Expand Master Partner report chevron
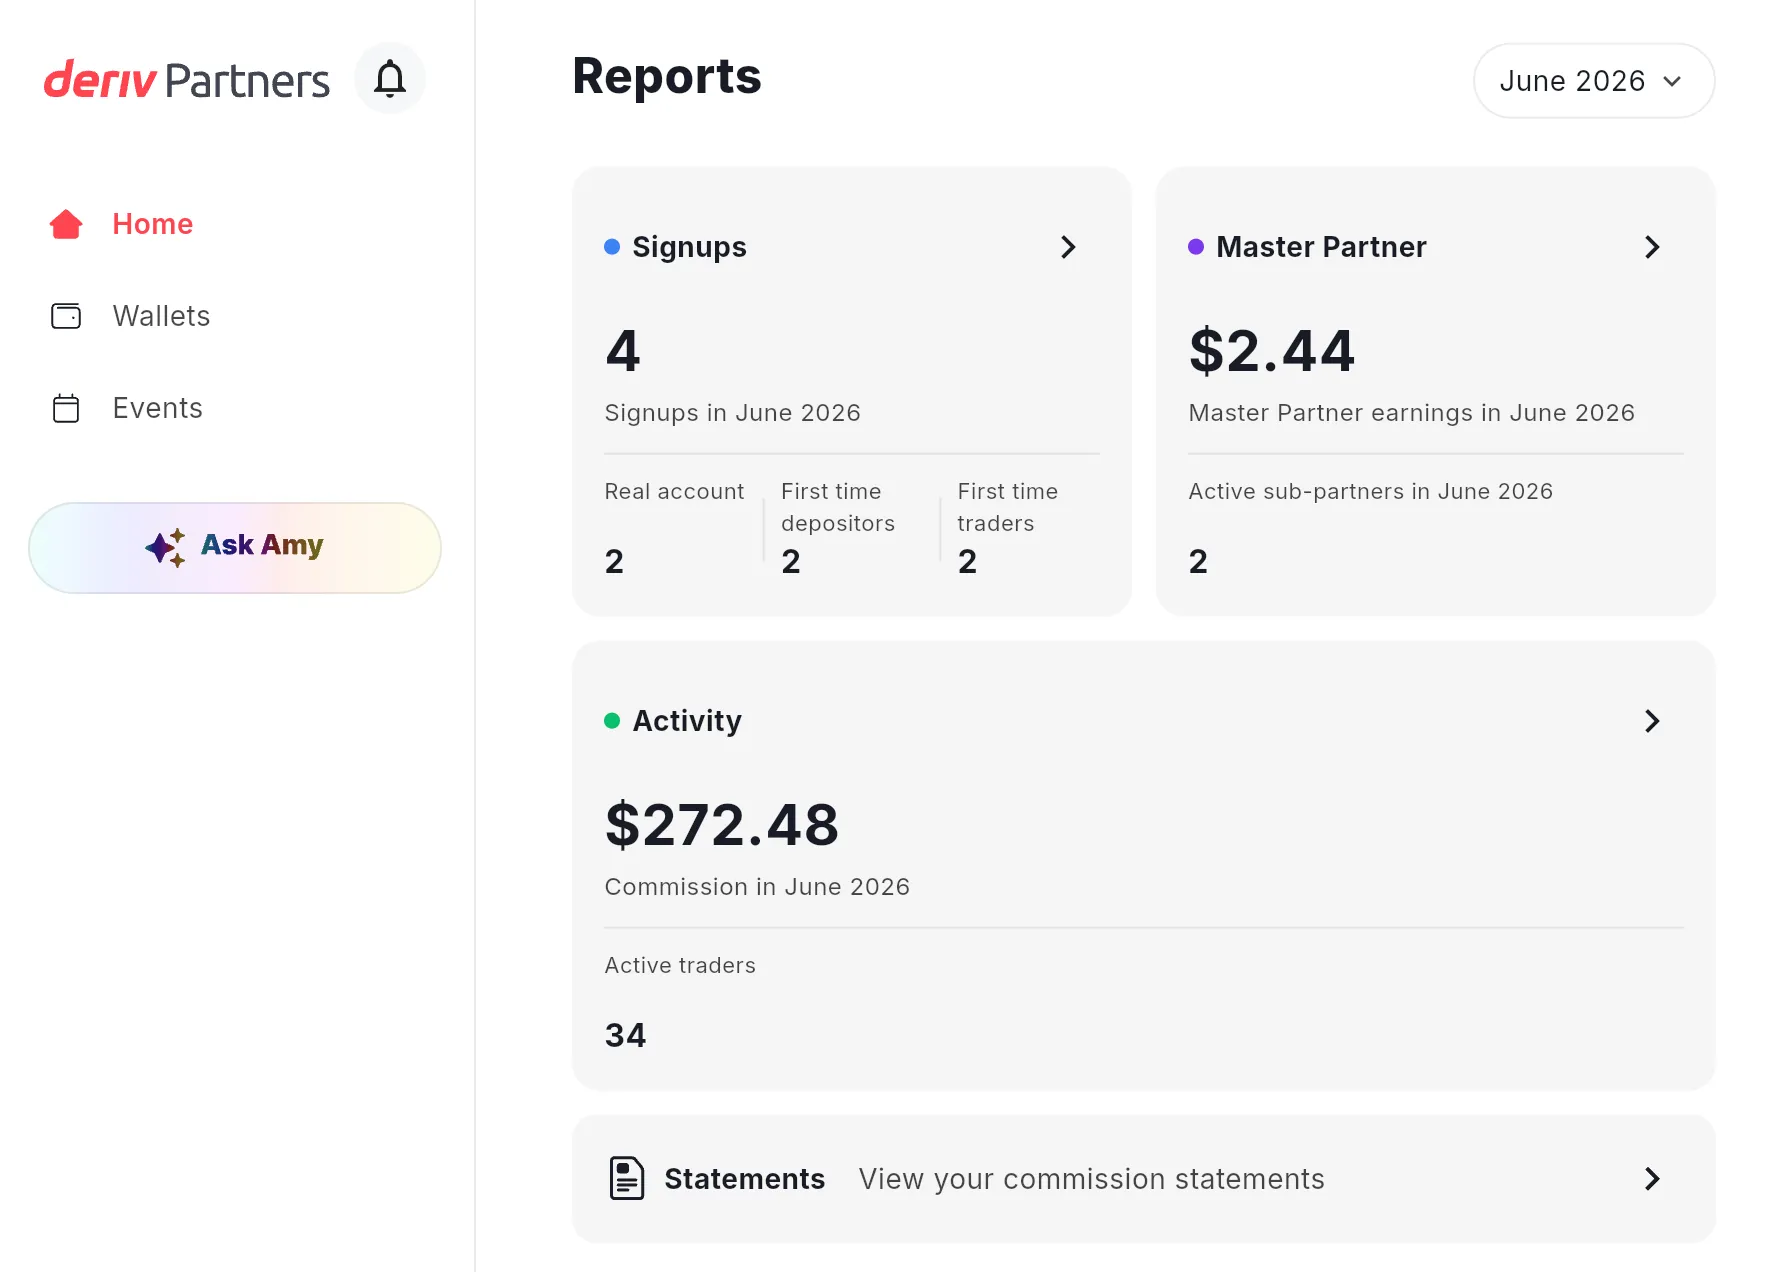The image size is (1782, 1272). point(1652,247)
